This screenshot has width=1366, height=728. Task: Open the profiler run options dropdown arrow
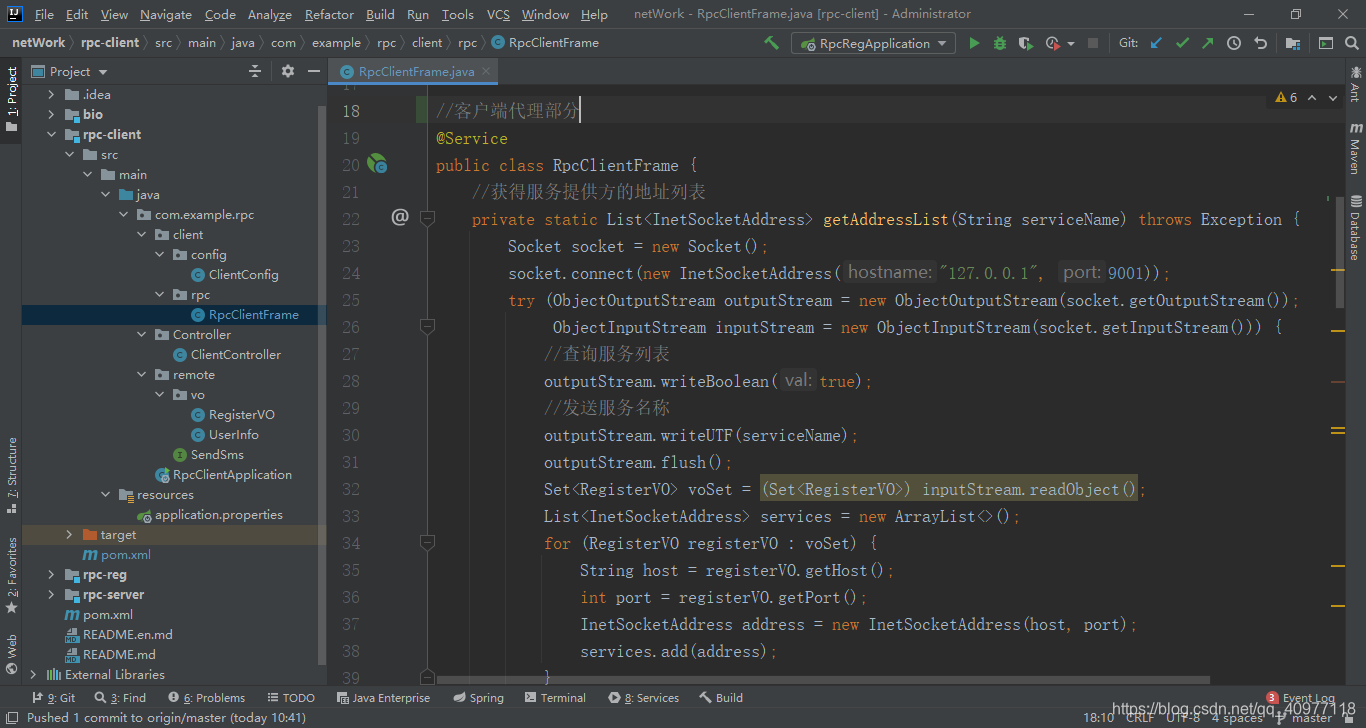click(1071, 43)
